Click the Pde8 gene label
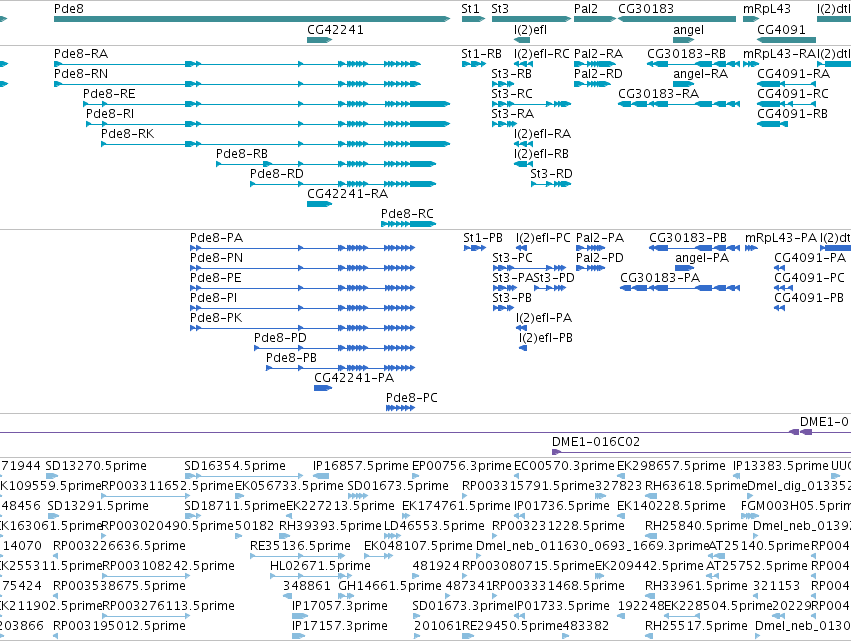This screenshot has height=641, width=851. [69, 9]
